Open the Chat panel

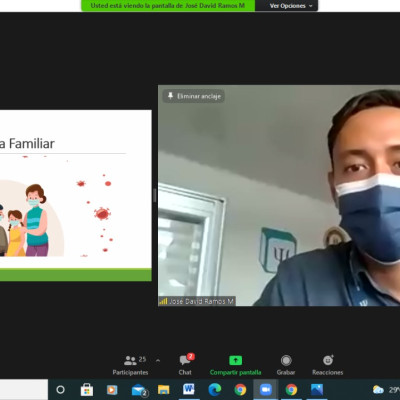pyautogui.click(x=186, y=365)
